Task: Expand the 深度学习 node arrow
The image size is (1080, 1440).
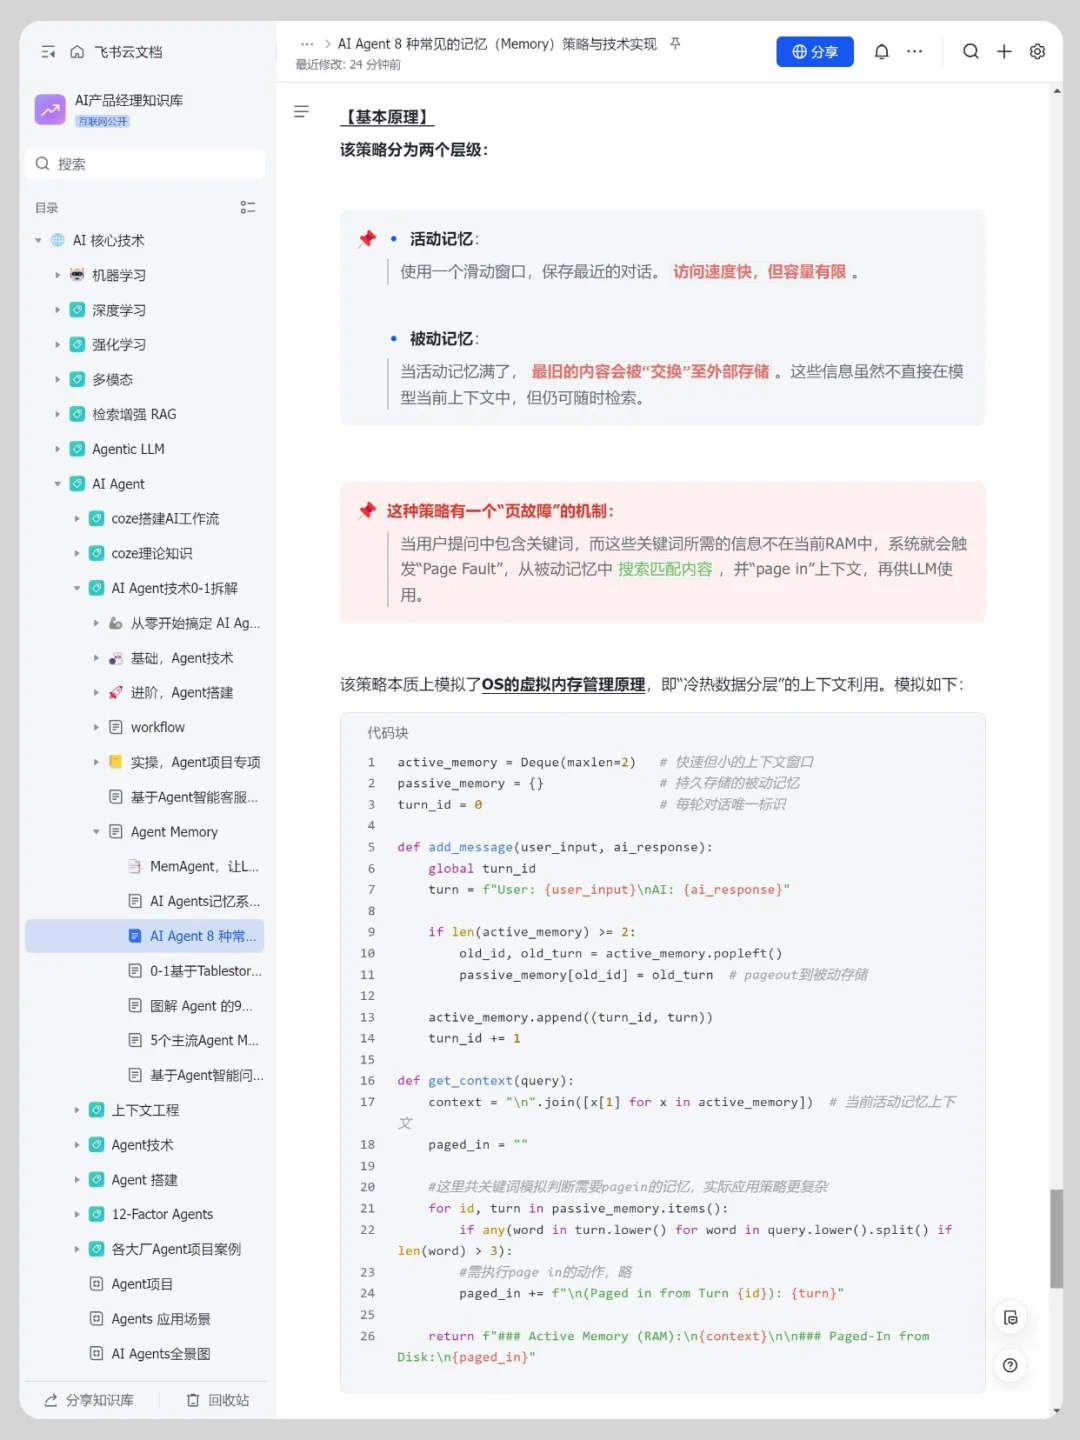Action: pyautogui.click(x=57, y=310)
